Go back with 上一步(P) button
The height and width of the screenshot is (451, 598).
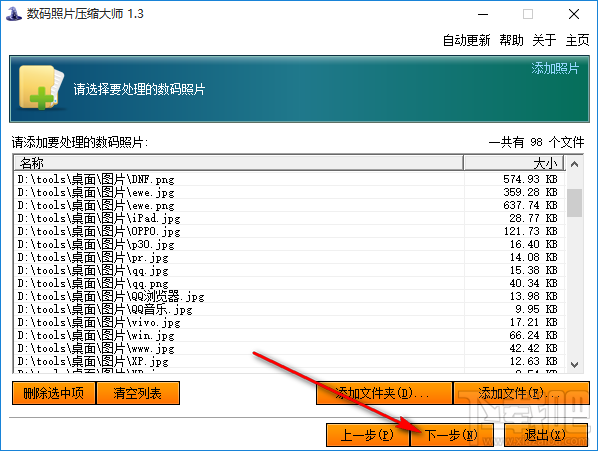(x=368, y=435)
